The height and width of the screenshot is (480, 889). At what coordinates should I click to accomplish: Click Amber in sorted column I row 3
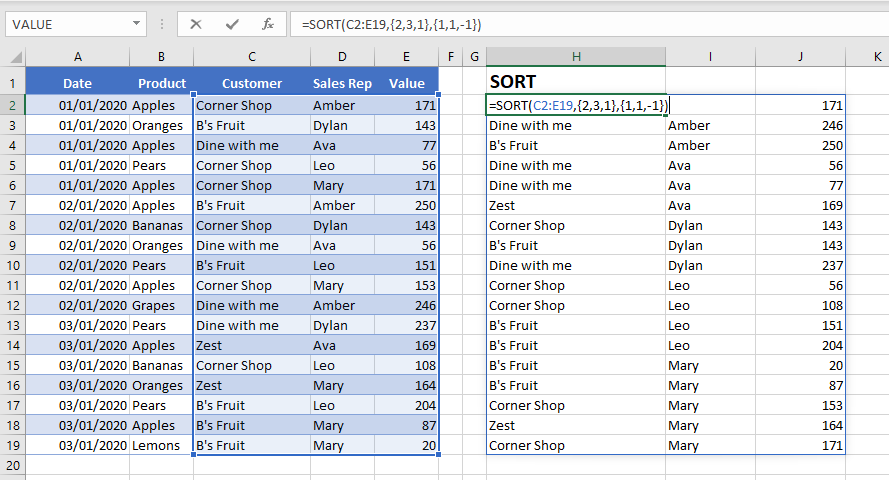pos(710,125)
